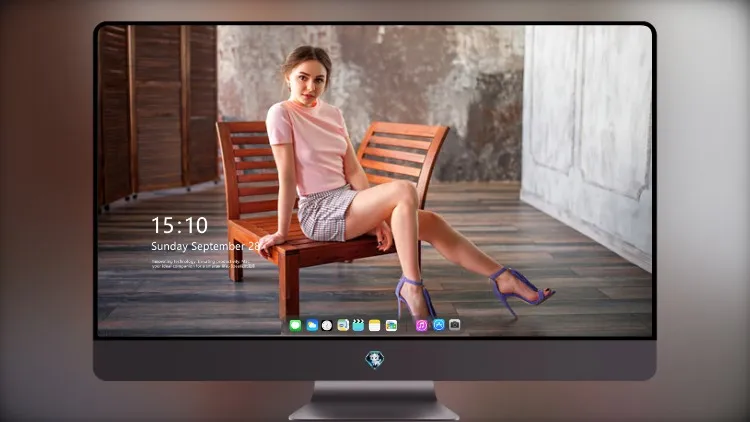Open the yellow Notes app in the dock
This screenshot has width=750, height=422.
pyautogui.click(x=375, y=325)
